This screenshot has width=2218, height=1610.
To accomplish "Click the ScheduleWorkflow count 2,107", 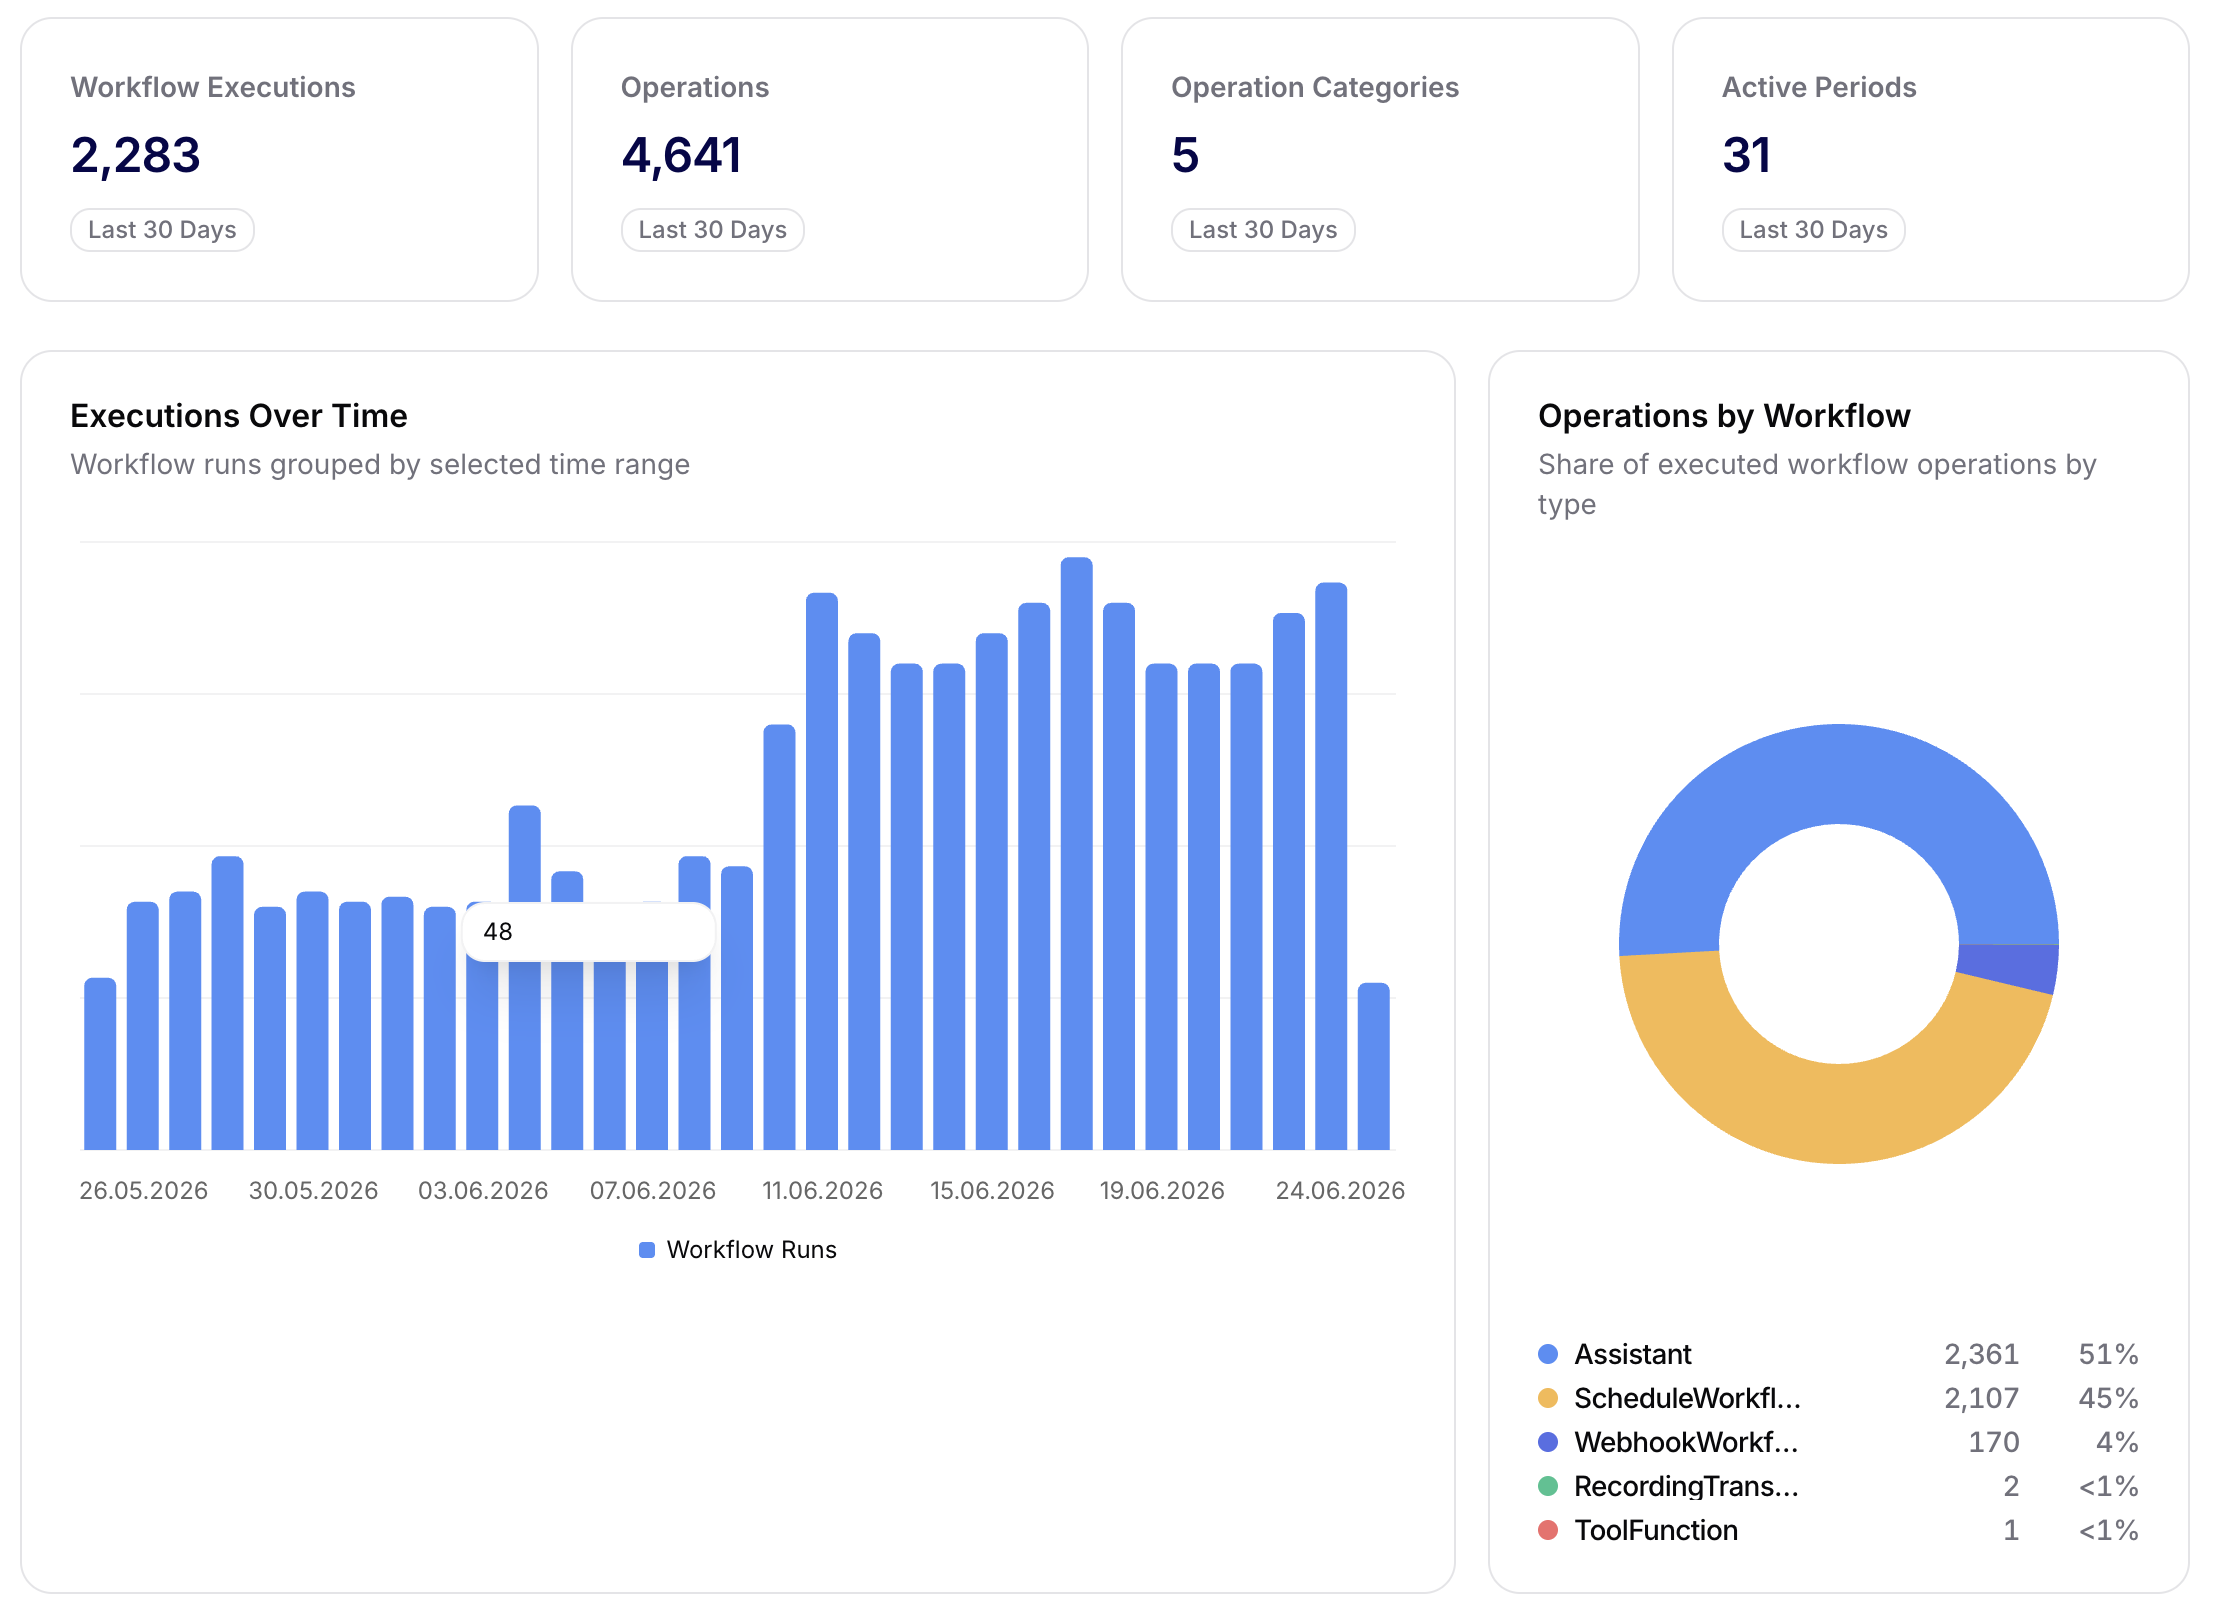I will click(1981, 1398).
